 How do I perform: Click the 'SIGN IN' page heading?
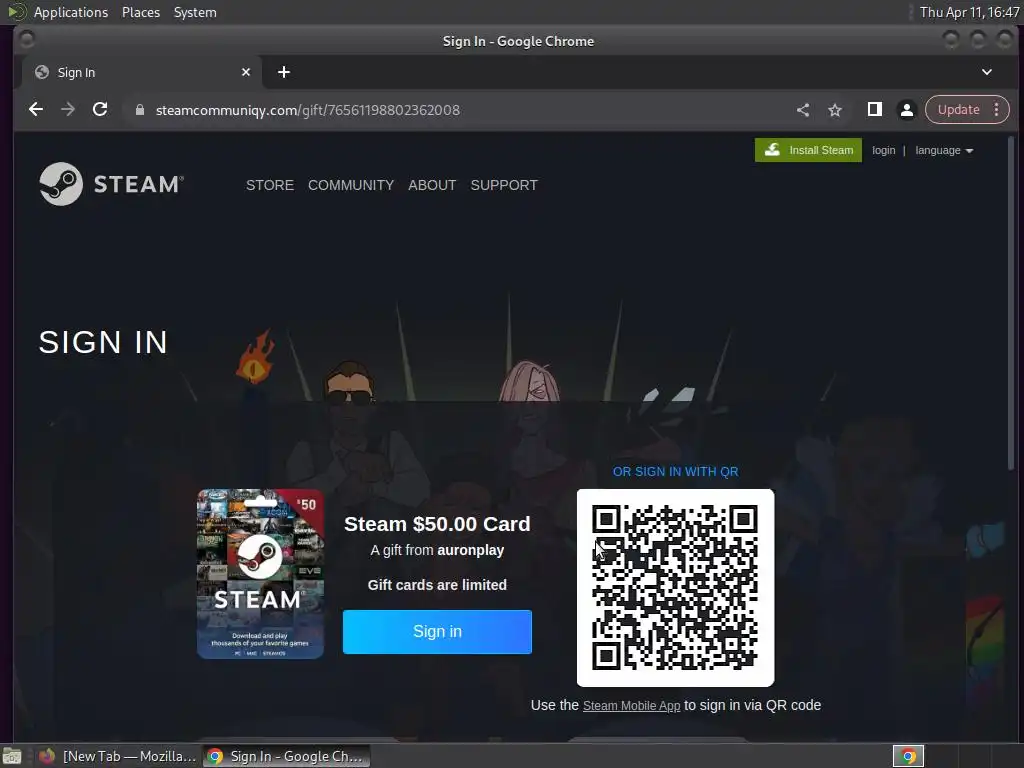103,342
